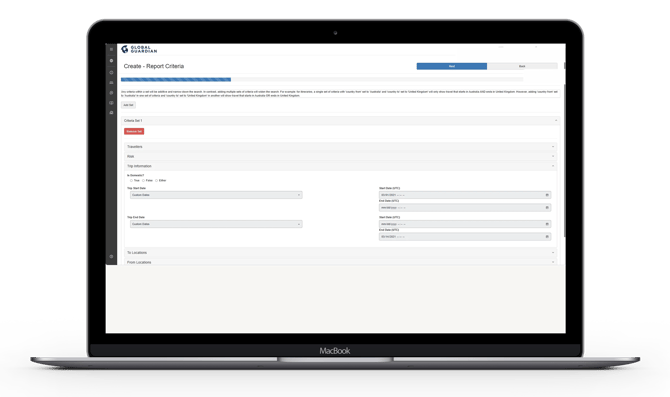Click the red Remove Set button
This screenshot has height=397, width=670.
point(134,131)
